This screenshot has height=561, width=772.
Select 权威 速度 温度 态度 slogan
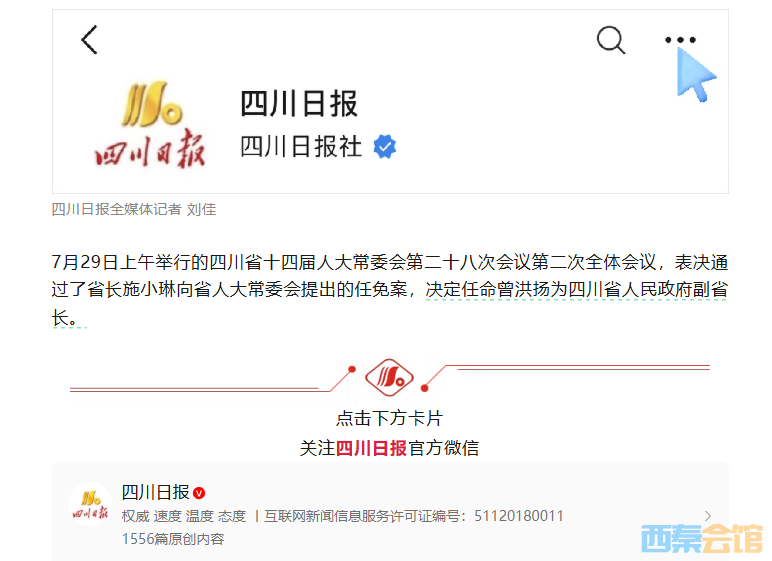tap(184, 516)
